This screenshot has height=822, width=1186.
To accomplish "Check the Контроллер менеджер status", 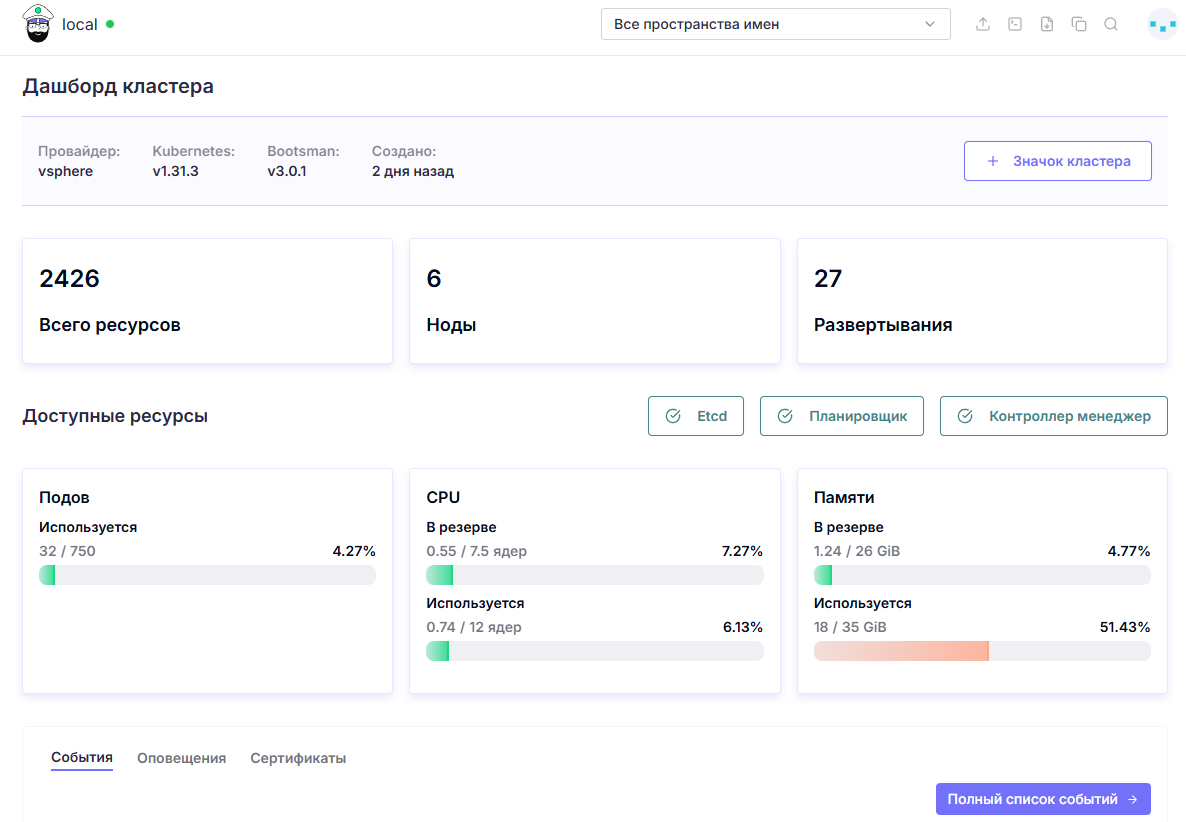I will coord(1054,416).
